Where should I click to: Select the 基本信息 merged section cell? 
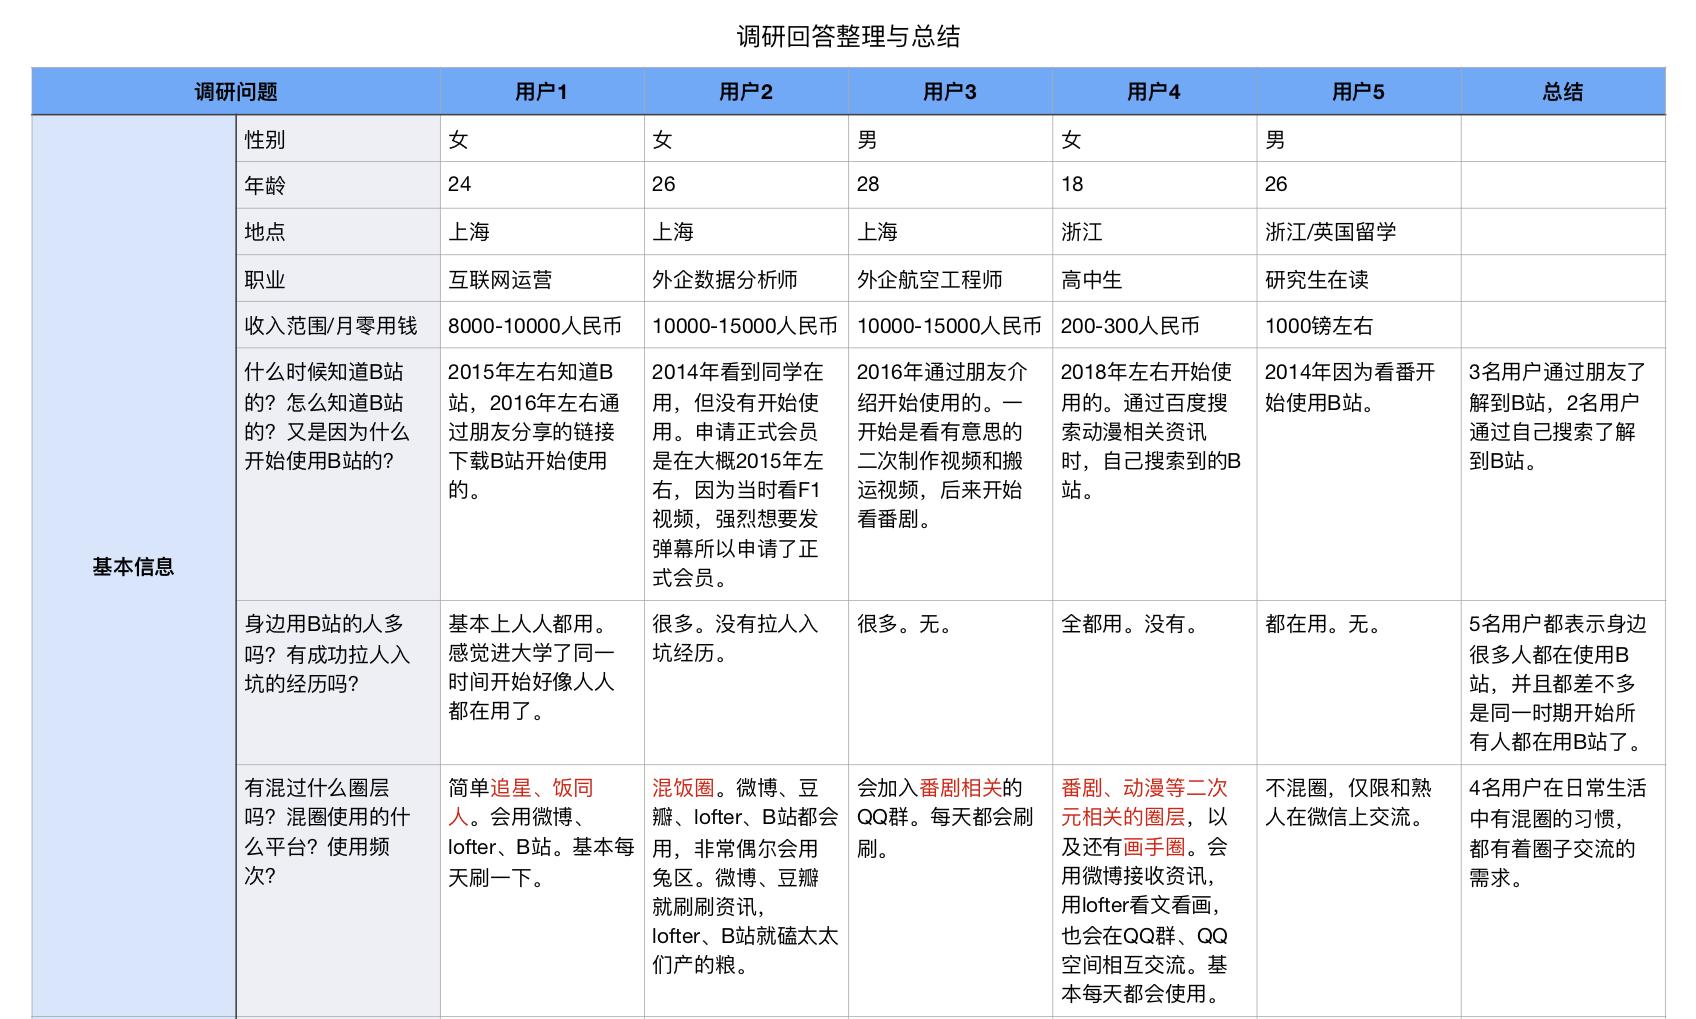[x=132, y=565]
